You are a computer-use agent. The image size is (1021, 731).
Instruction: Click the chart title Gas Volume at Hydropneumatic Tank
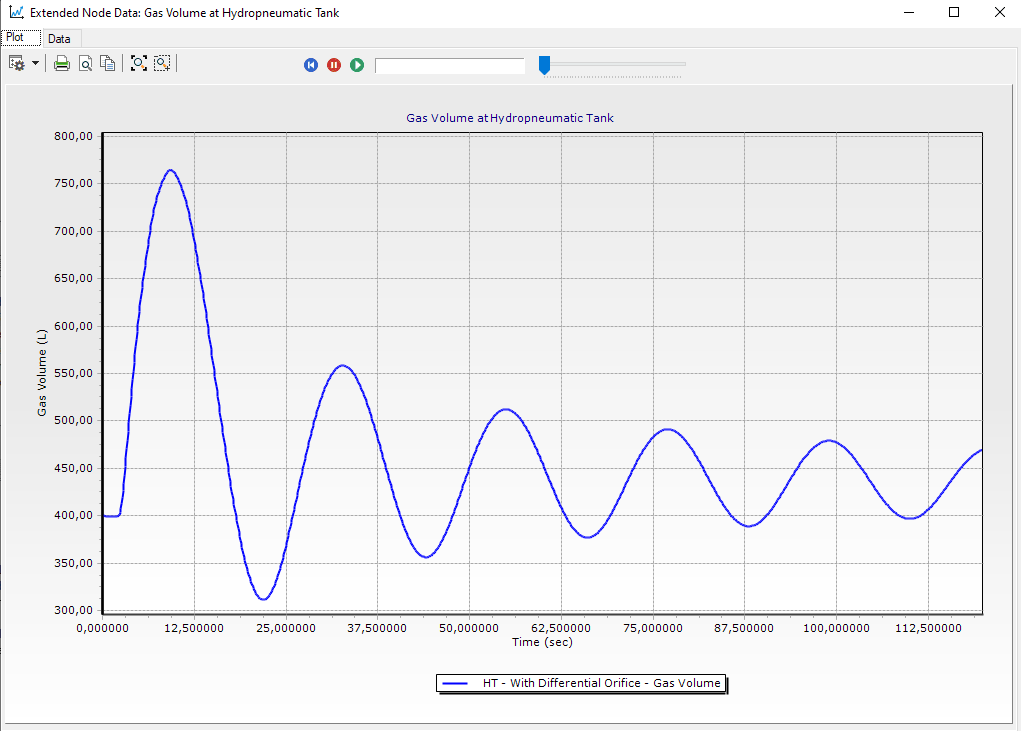[x=510, y=118]
